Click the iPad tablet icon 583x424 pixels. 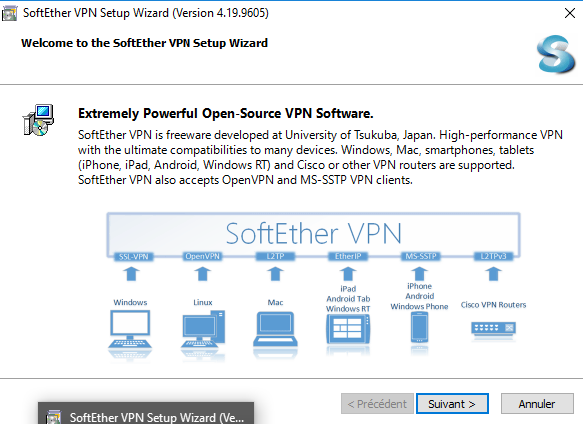348,329
